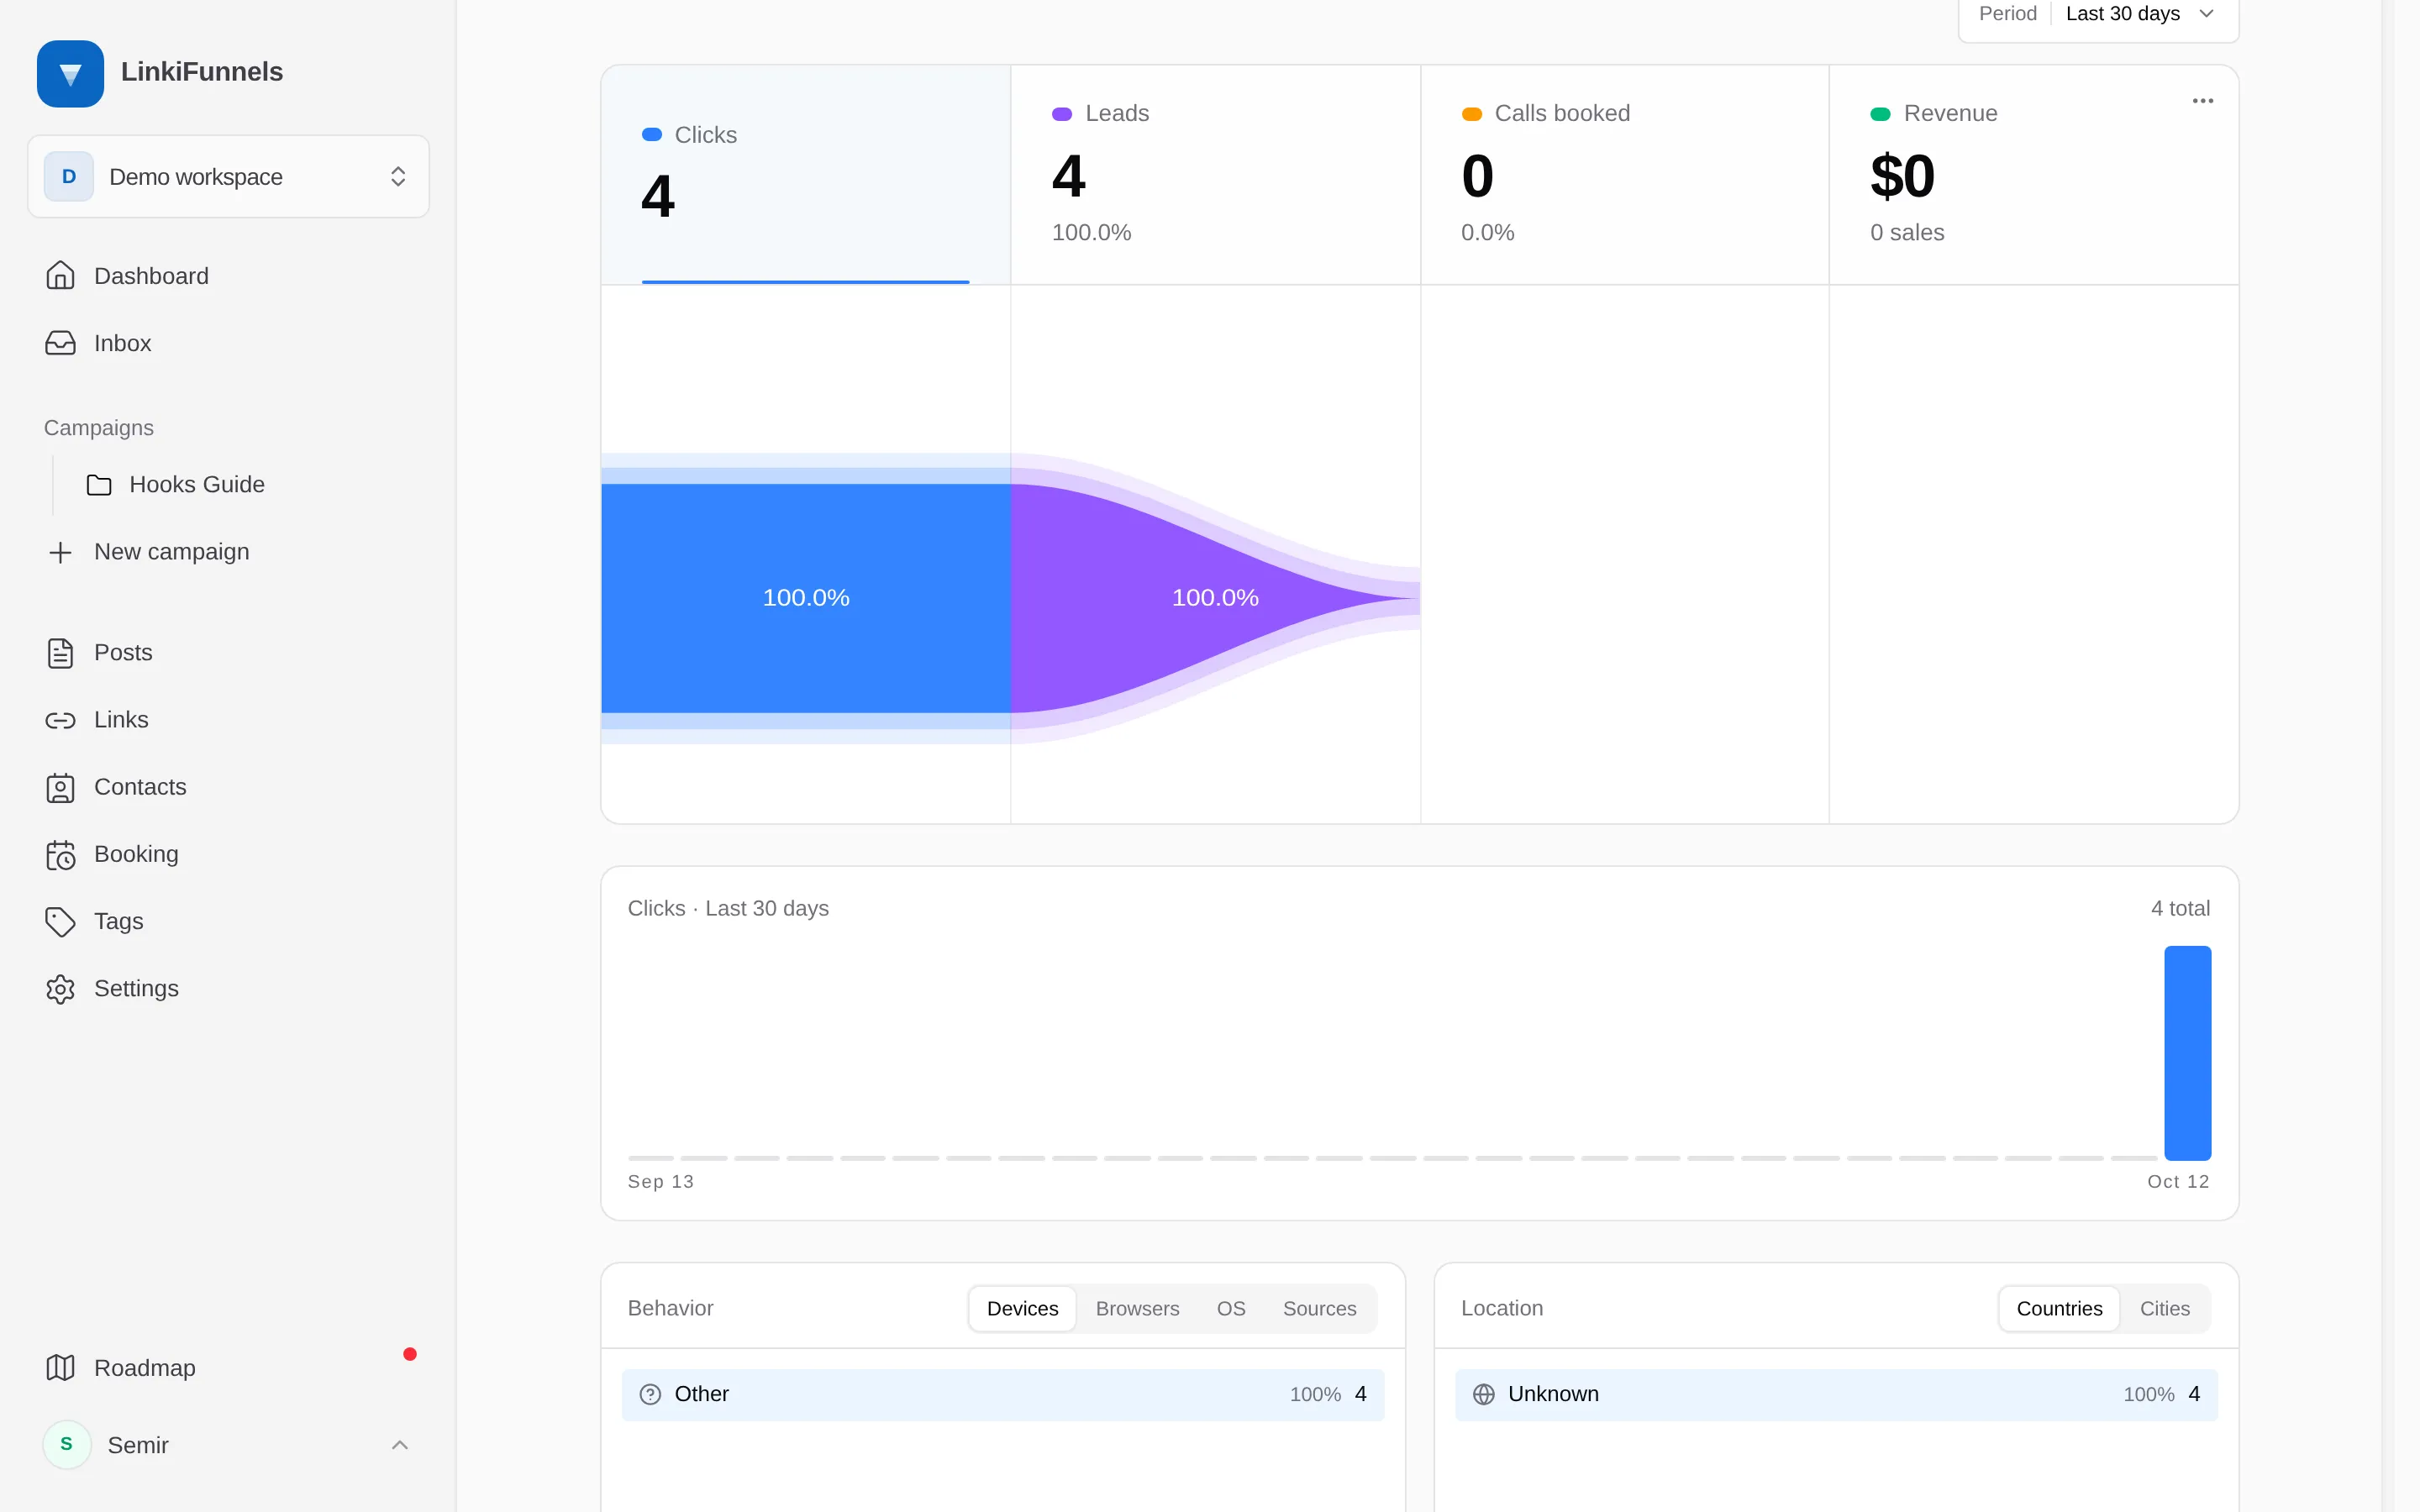Open the three-dot menu in Revenue card

[2202, 101]
